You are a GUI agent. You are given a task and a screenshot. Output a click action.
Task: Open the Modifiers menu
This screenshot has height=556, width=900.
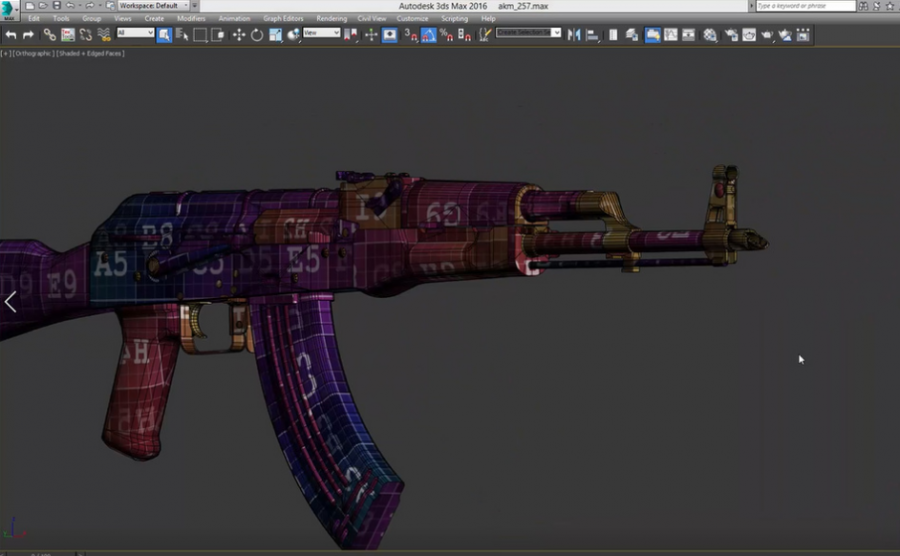(191, 18)
